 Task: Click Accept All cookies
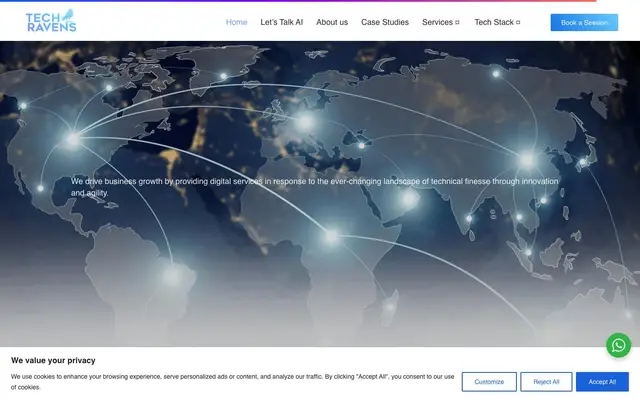click(602, 382)
